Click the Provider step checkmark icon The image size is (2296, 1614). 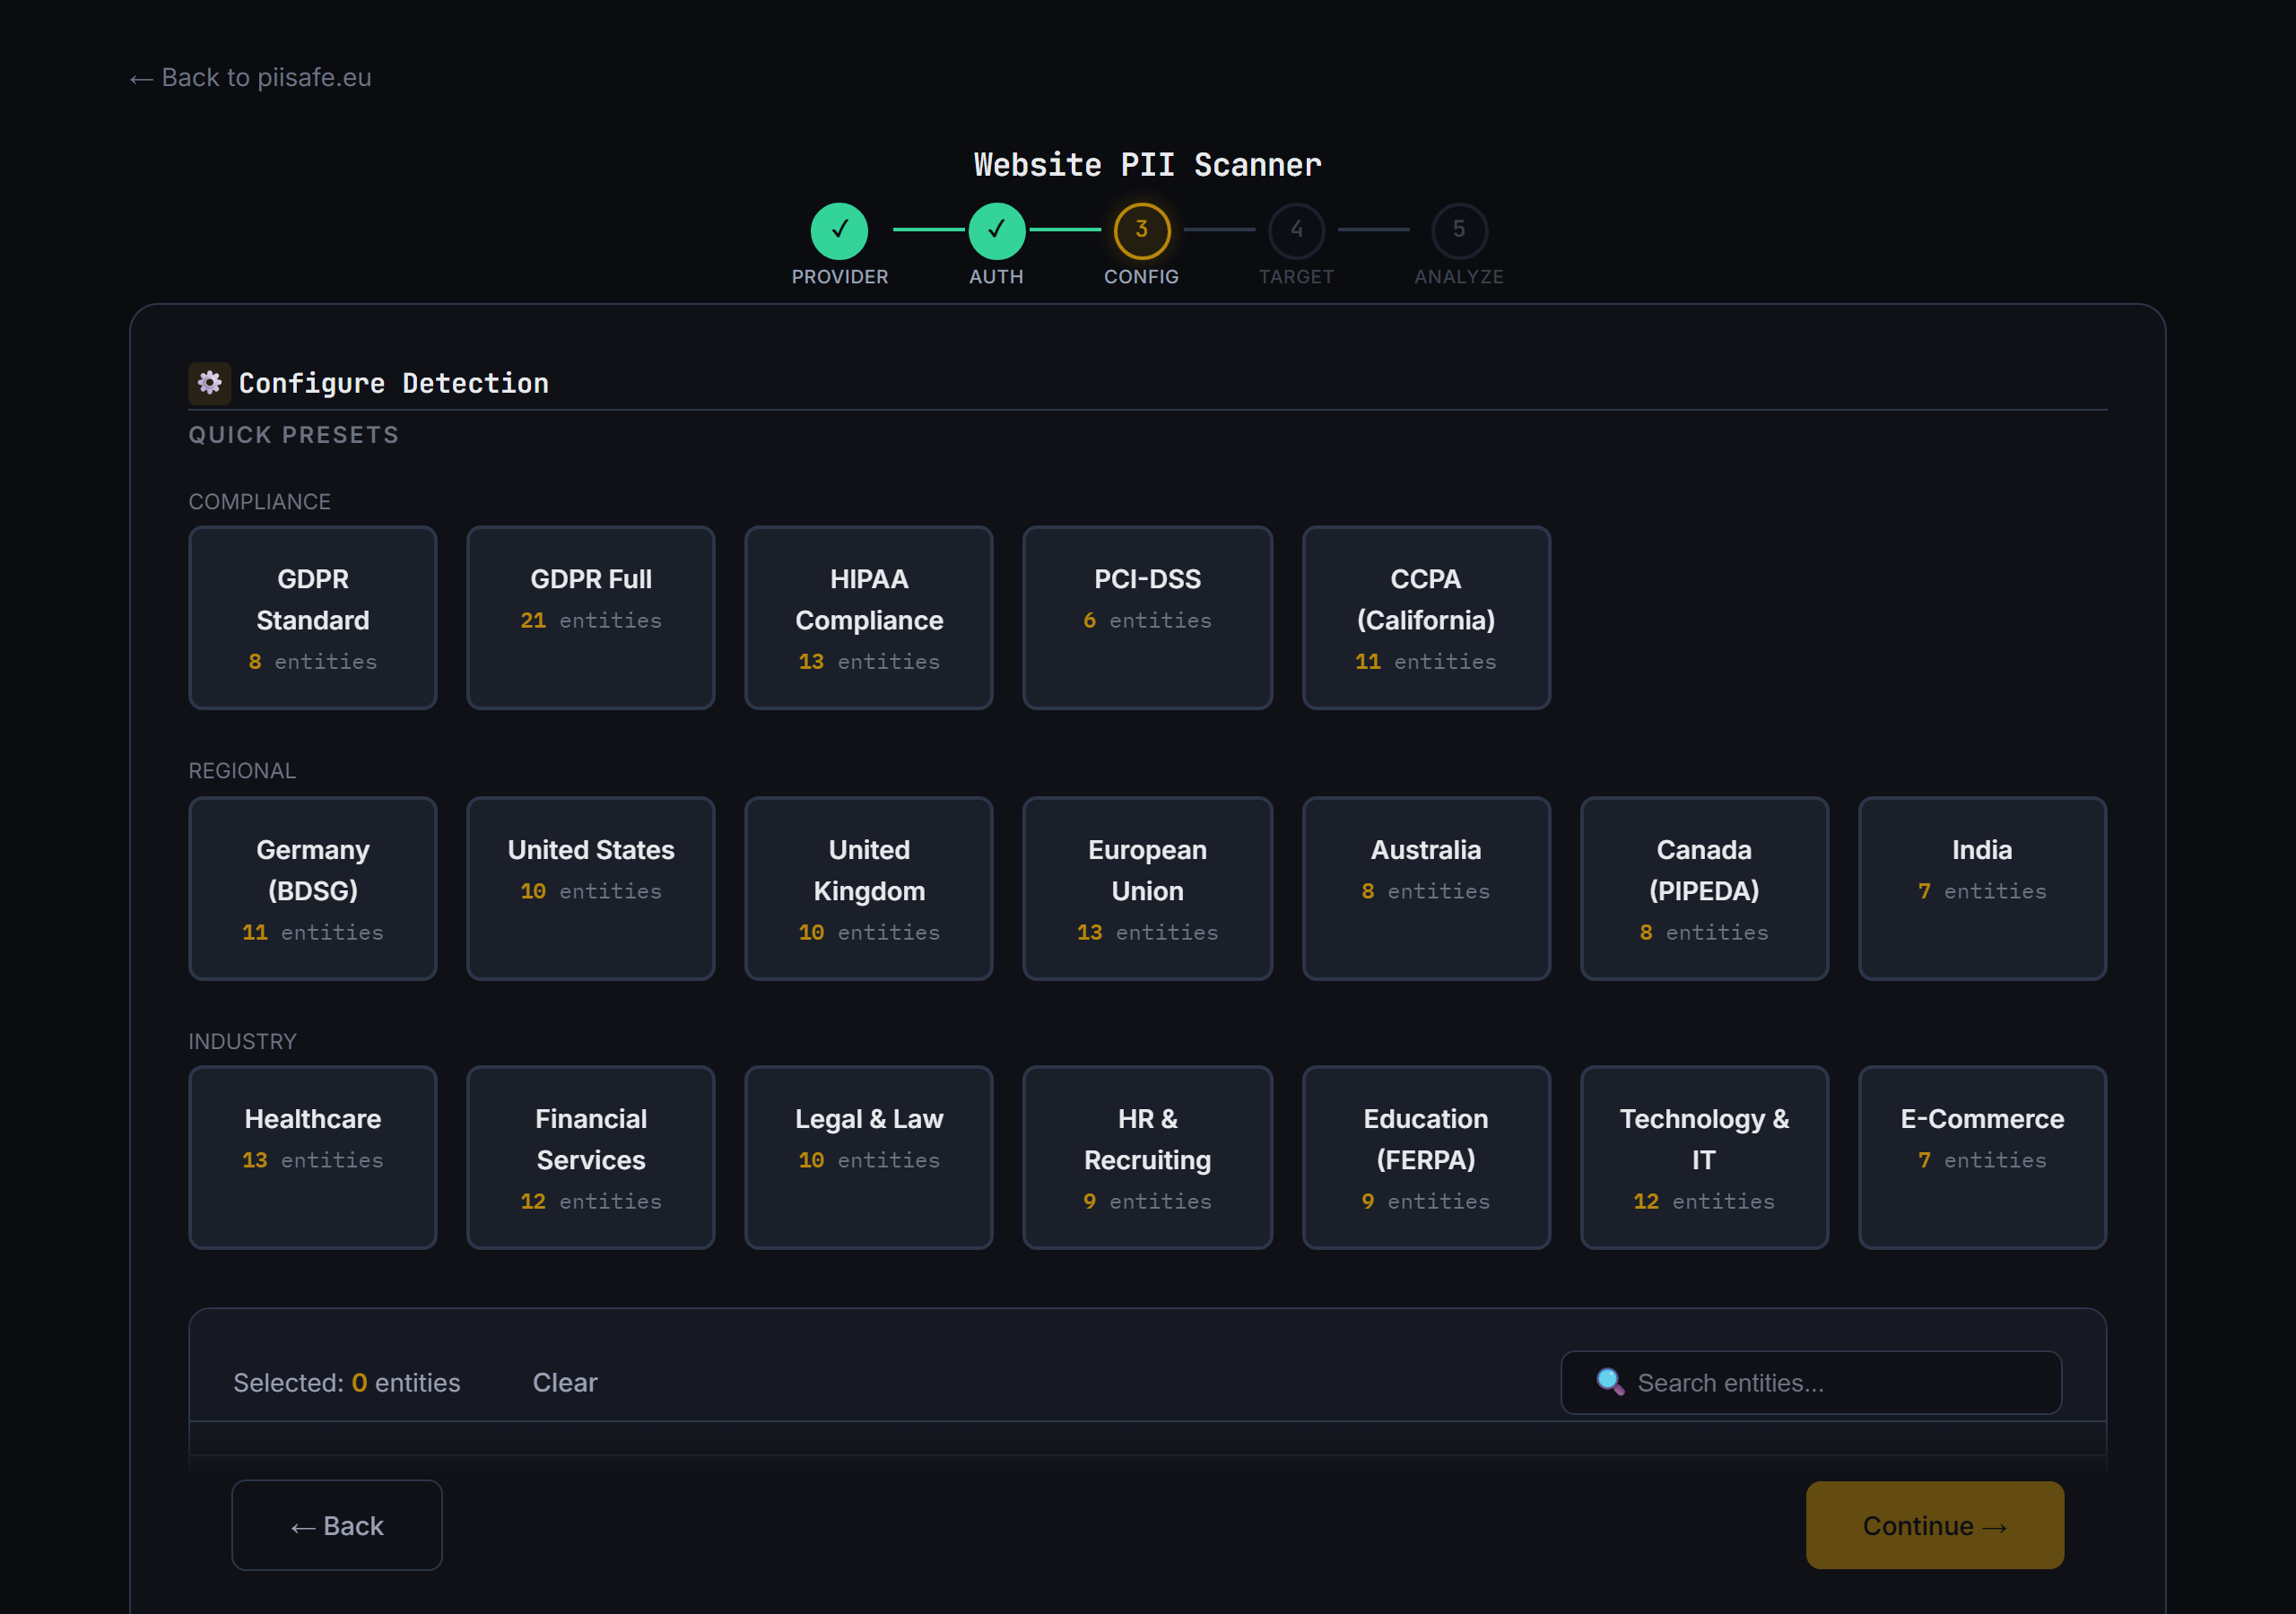coord(840,230)
